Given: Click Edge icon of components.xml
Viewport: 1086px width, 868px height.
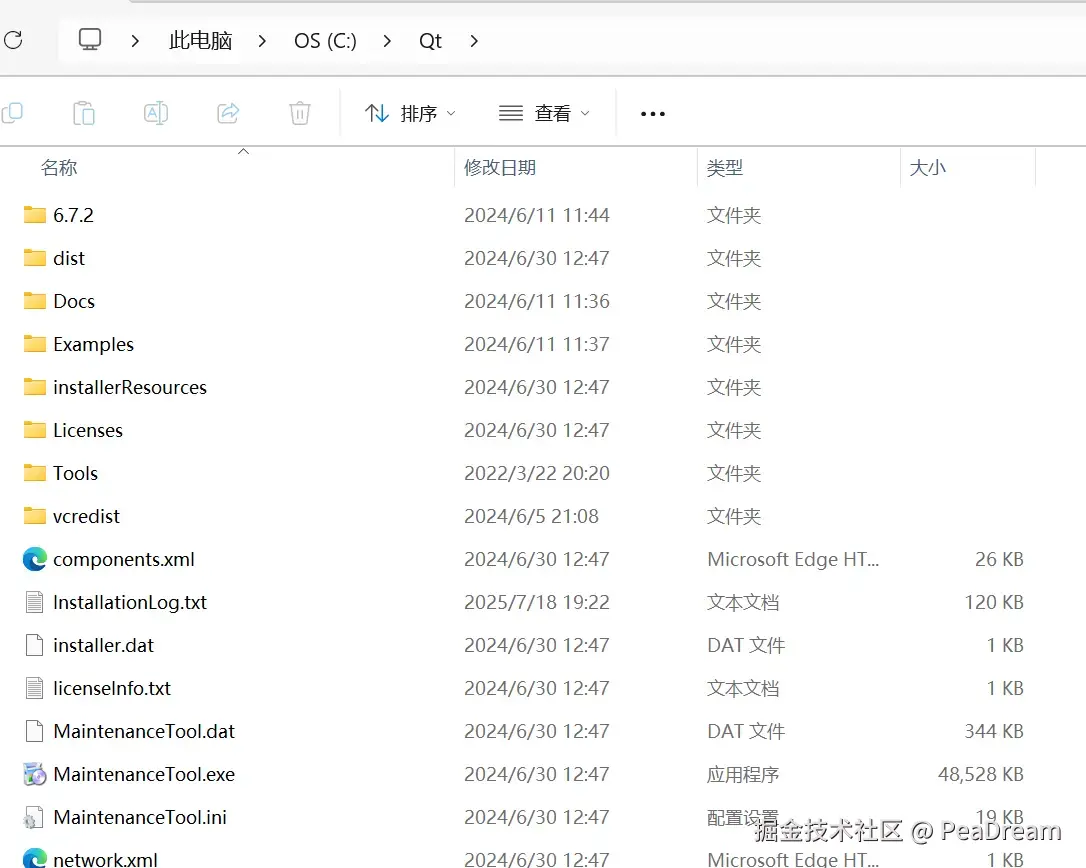Looking at the screenshot, I should click(x=35, y=559).
